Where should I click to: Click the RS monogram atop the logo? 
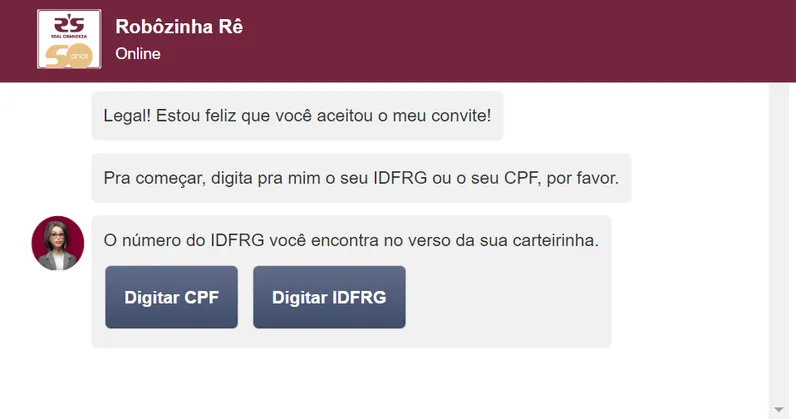pyautogui.click(x=69, y=24)
